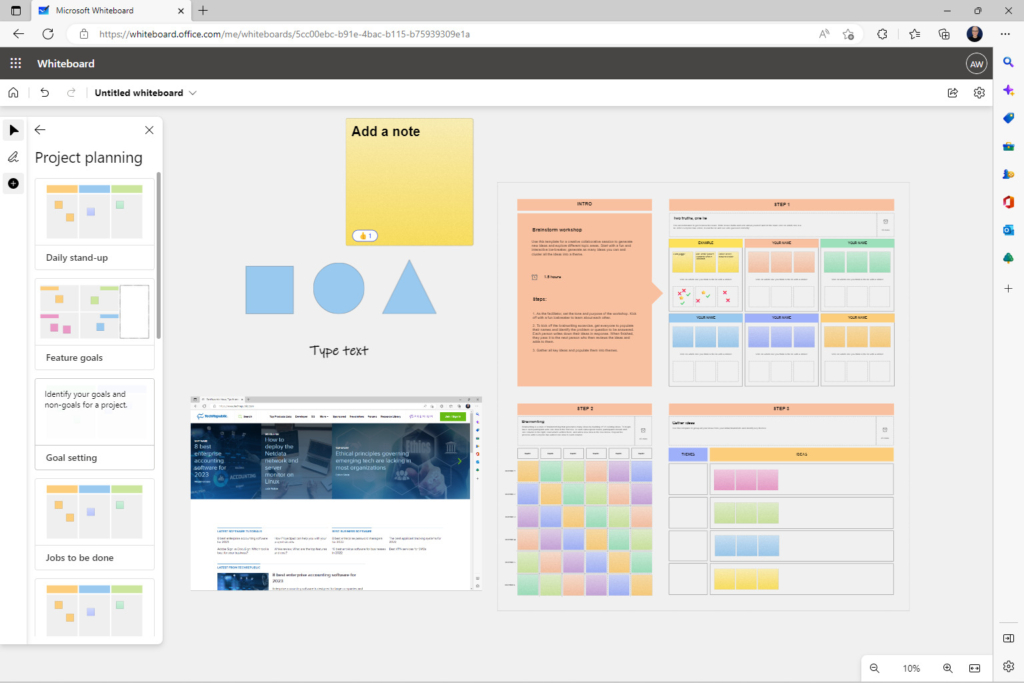This screenshot has width=1024, height=683.
Task: Open Copilot in the Edge sidebar
Action: point(1009,90)
